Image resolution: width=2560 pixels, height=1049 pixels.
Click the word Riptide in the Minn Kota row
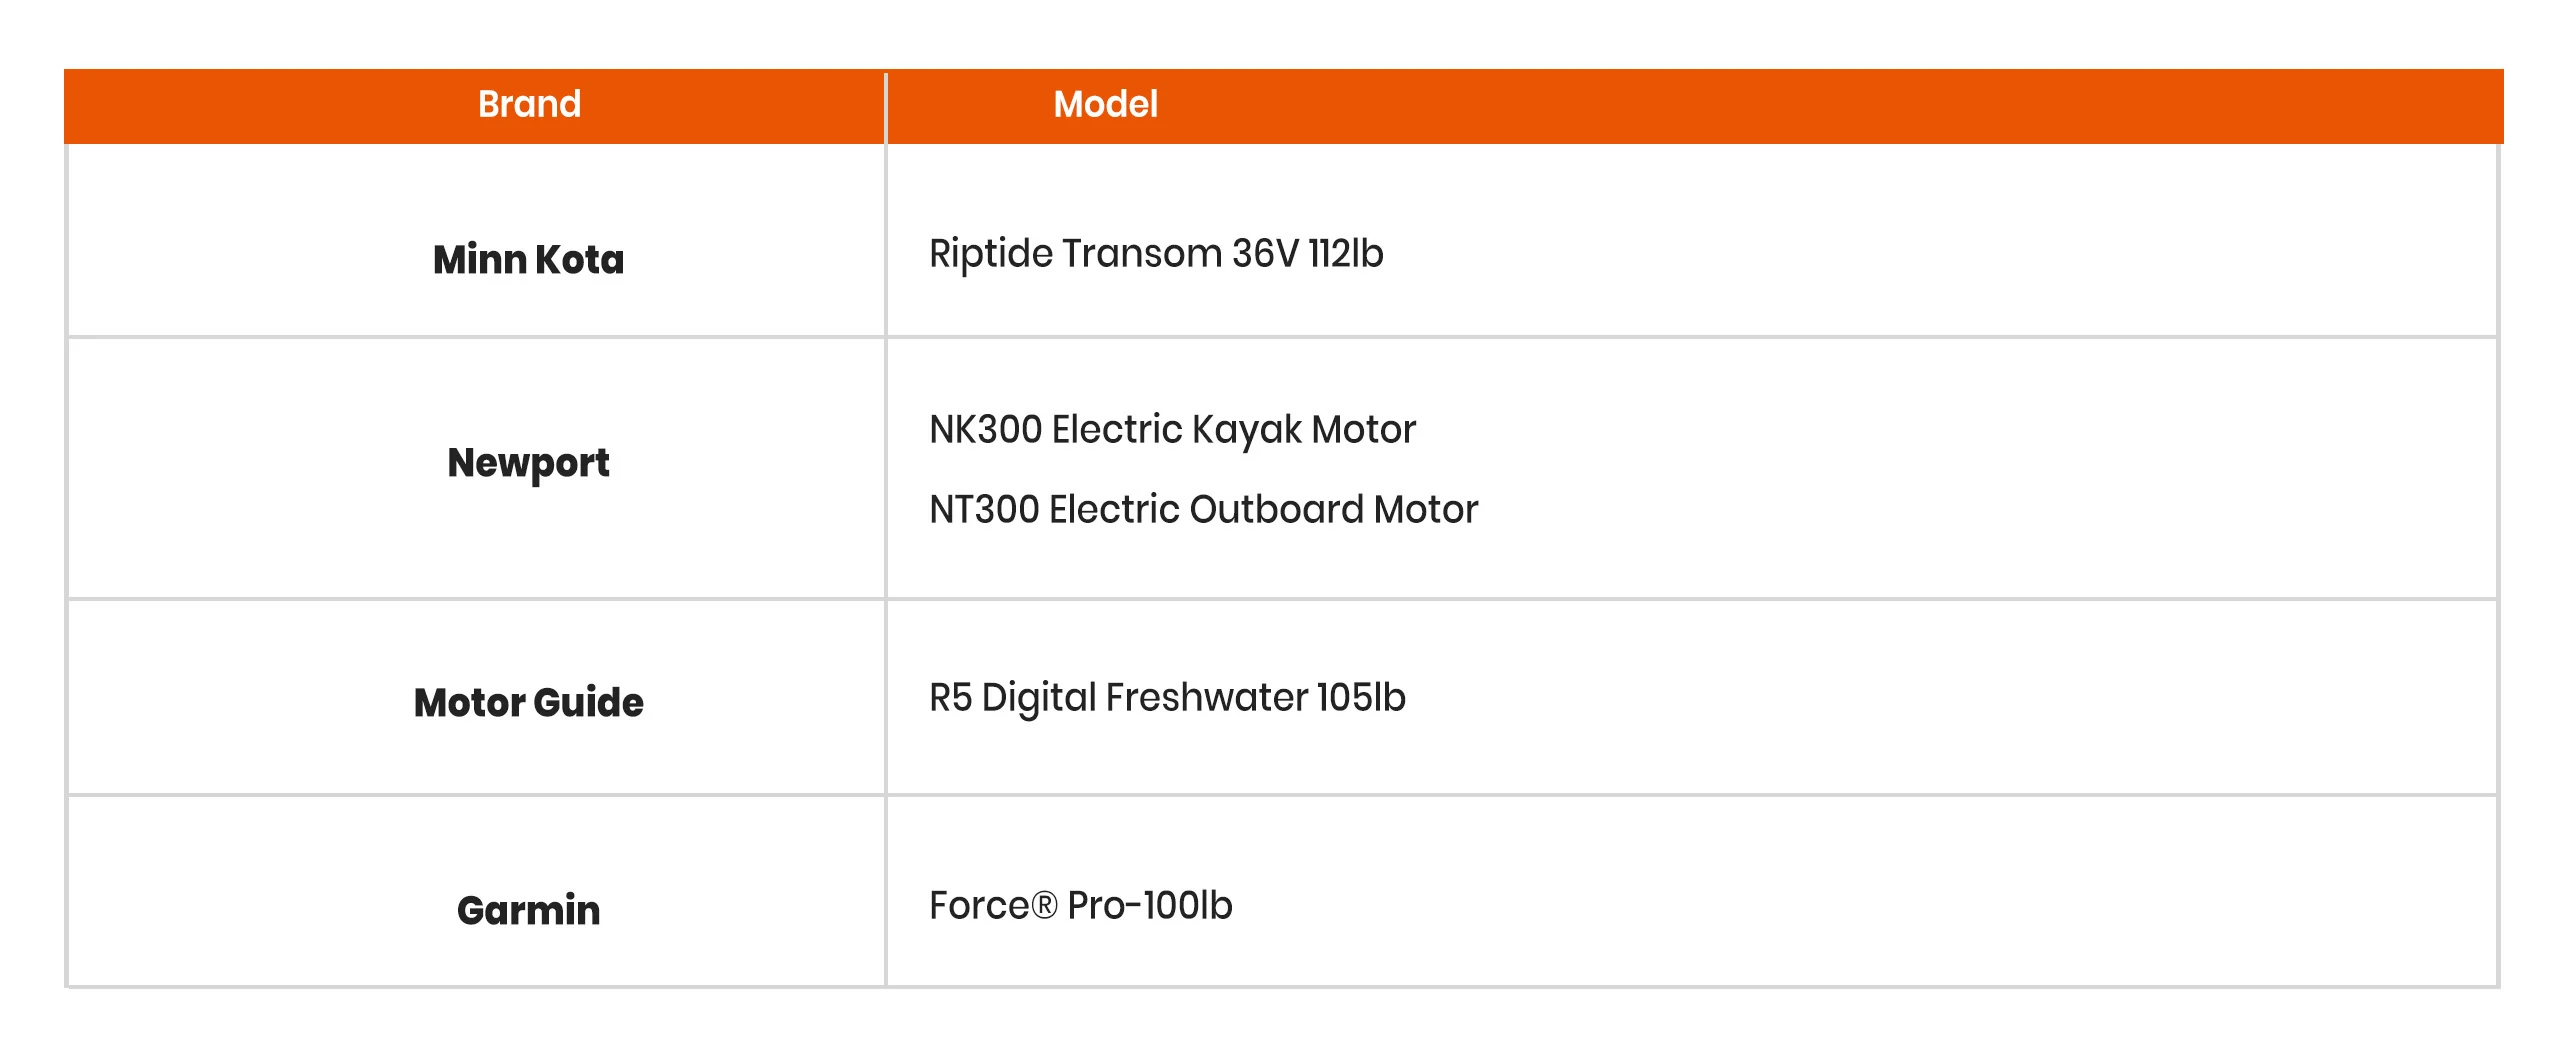[990, 254]
